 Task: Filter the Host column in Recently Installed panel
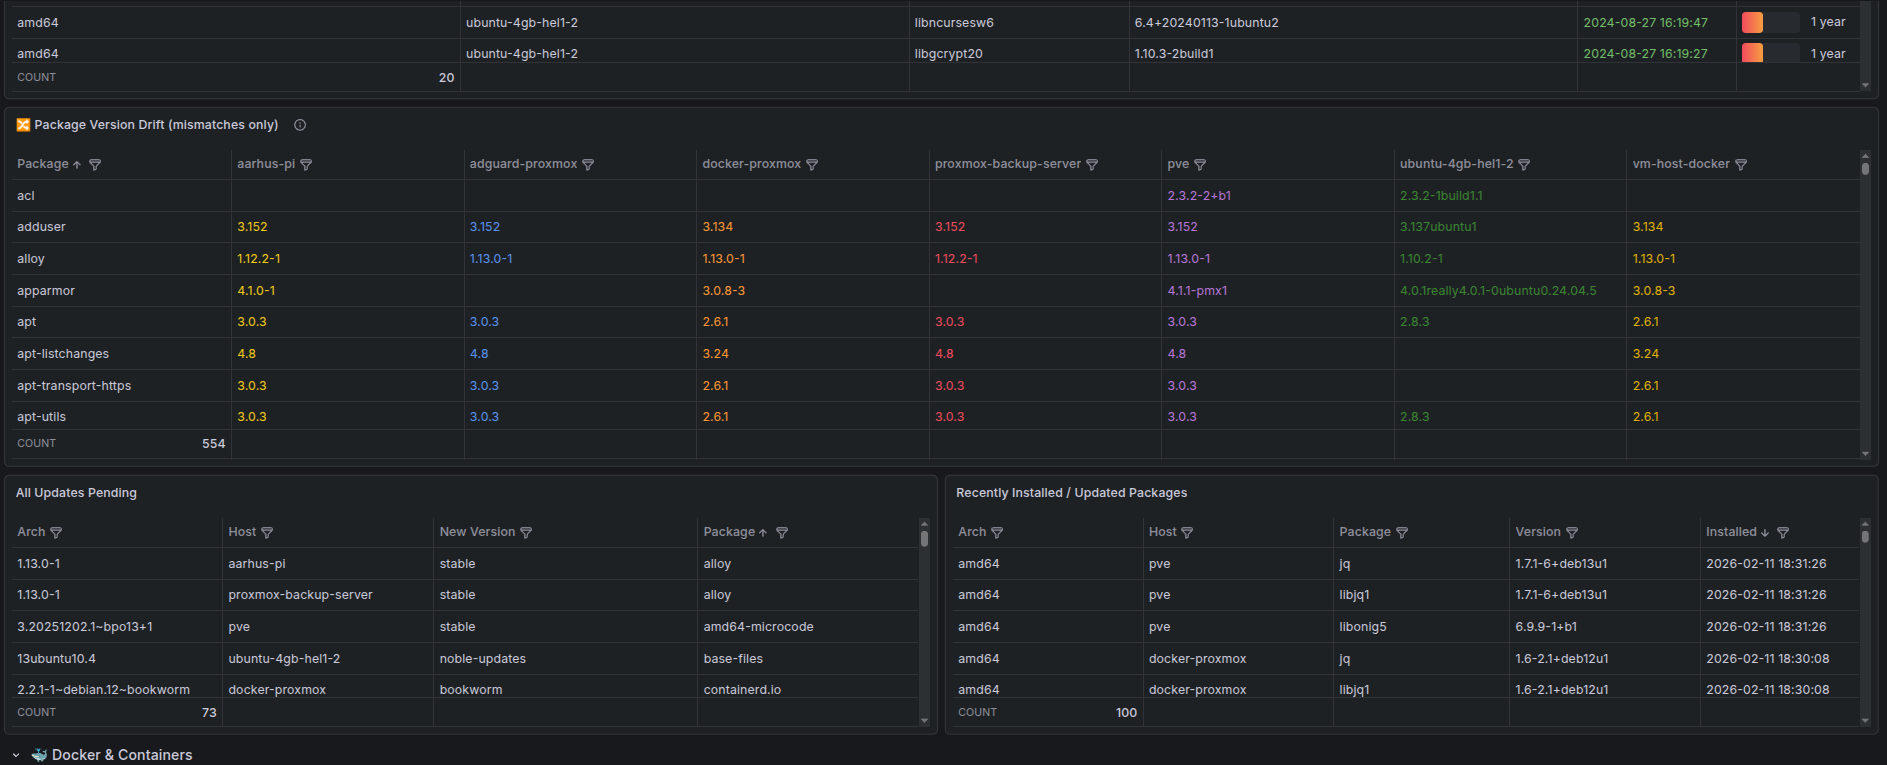point(1187,533)
